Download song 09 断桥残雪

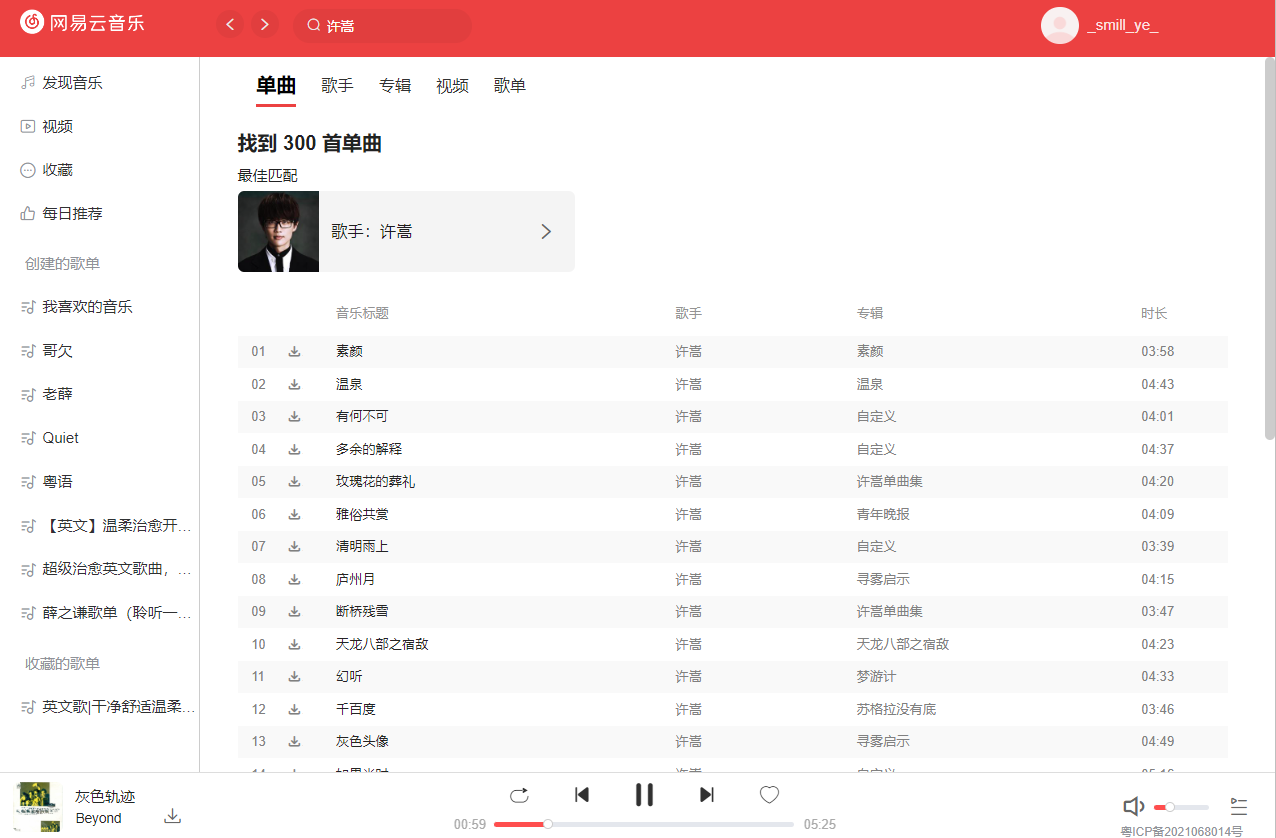(x=294, y=612)
